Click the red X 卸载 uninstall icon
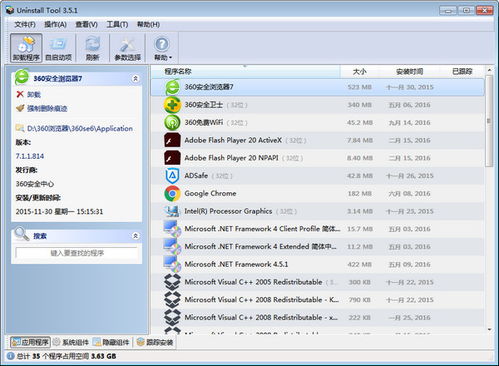Screen dimensions: 499x366 click(20, 94)
